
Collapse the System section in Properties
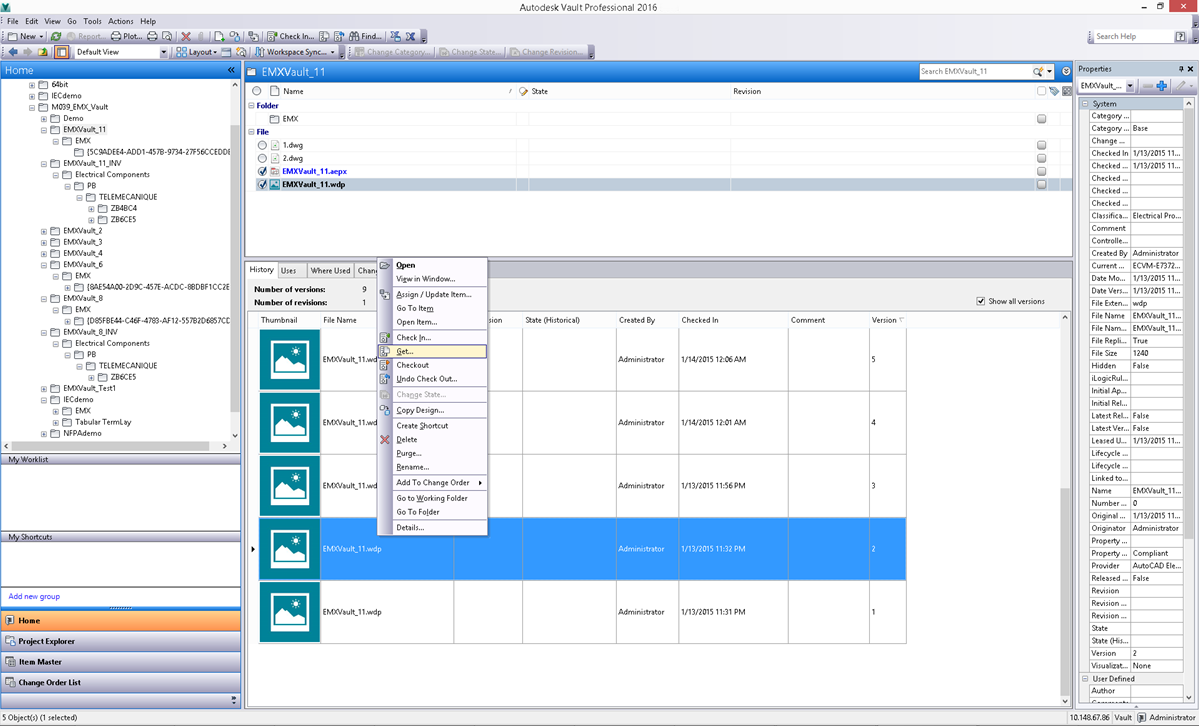(1084, 103)
